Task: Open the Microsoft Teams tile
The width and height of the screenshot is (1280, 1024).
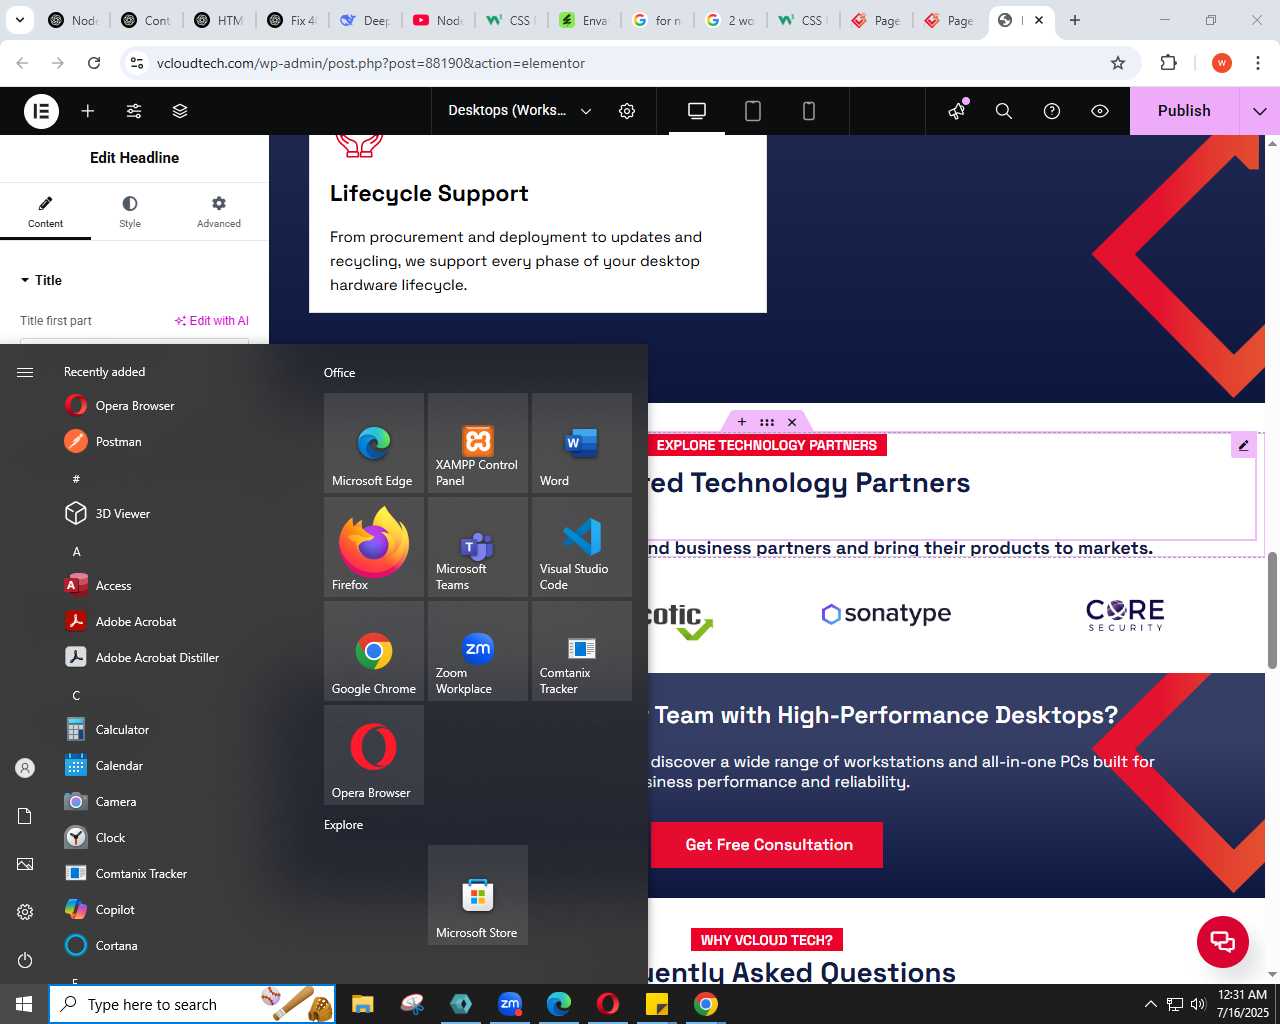Action: tap(478, 547)
